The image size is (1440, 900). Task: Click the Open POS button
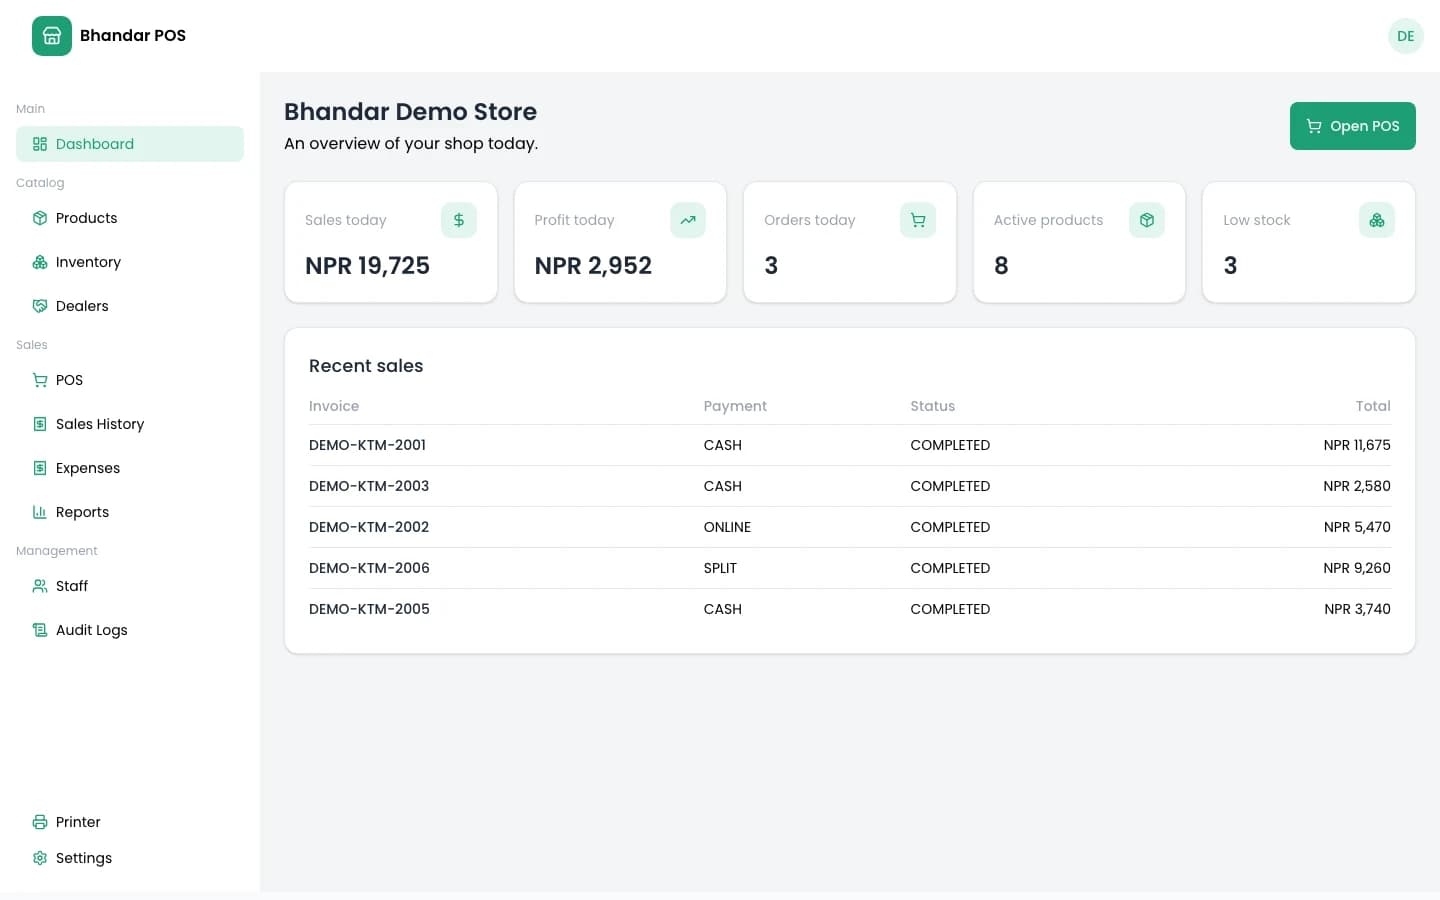click(x=1352, y=126)
